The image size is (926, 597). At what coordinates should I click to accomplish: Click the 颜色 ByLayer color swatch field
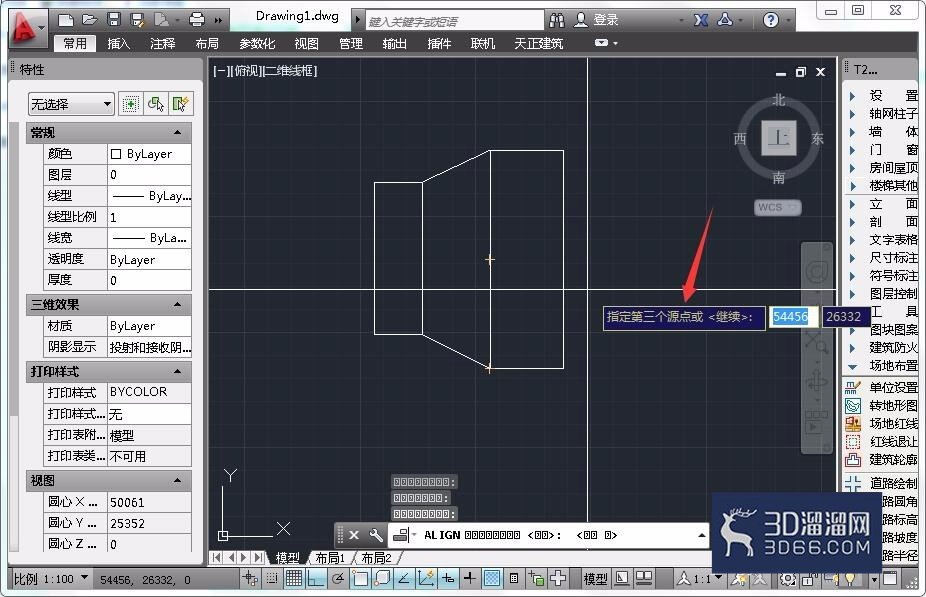click(x=149, y=154)
